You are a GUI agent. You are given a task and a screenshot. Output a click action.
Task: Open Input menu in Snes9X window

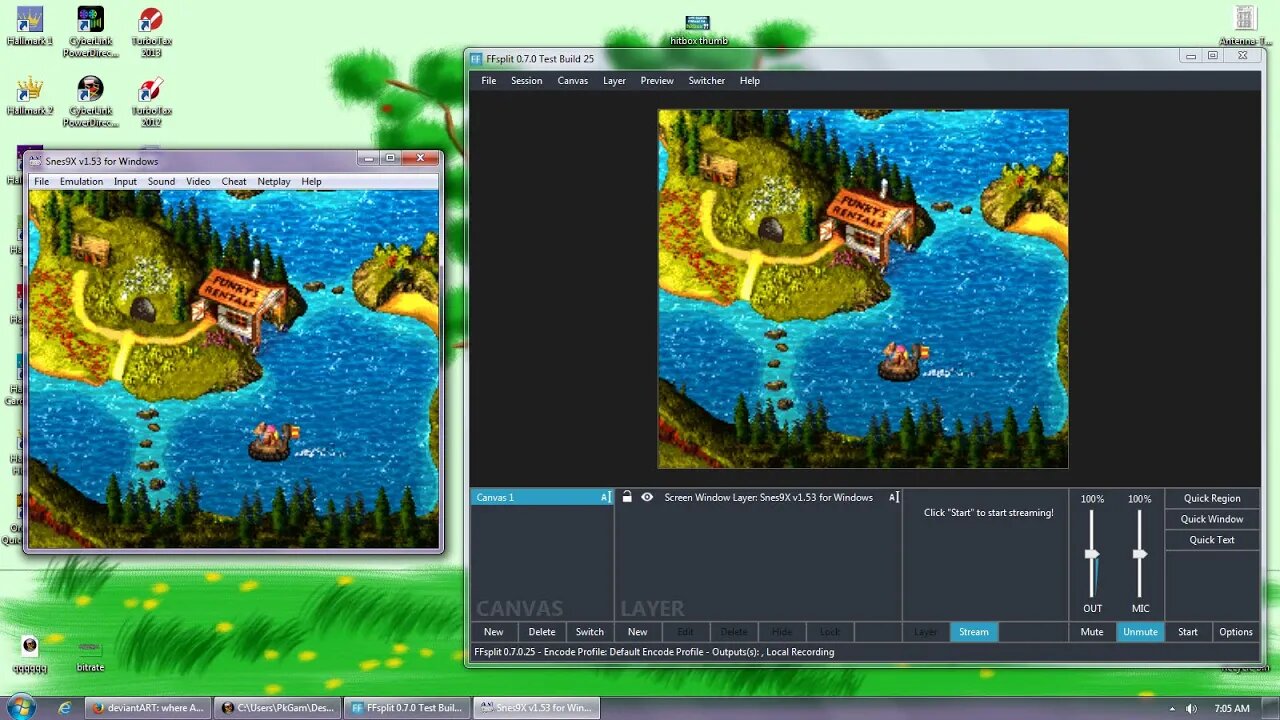coord(125,182)
